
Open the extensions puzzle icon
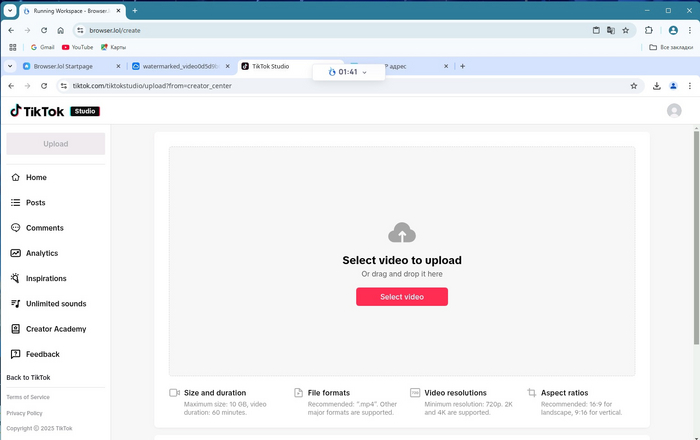coord(649,30)
